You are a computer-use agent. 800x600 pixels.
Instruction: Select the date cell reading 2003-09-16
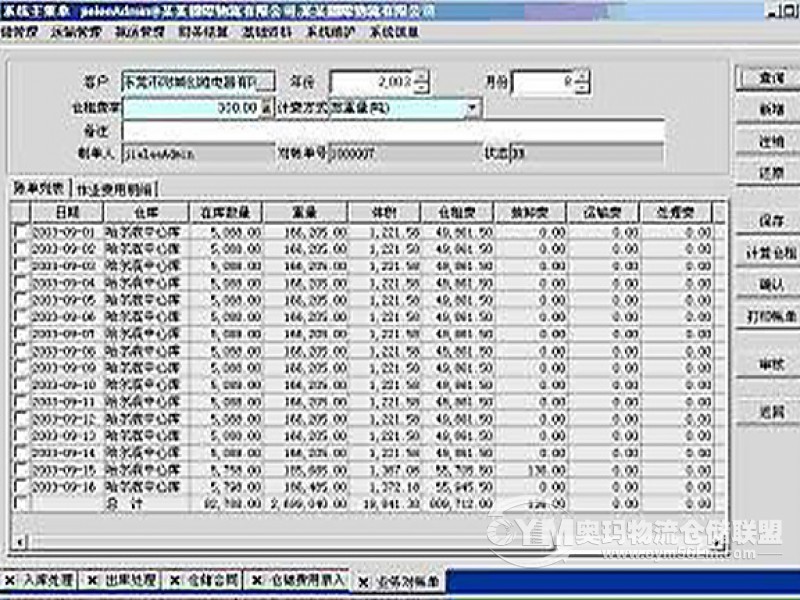67,487
